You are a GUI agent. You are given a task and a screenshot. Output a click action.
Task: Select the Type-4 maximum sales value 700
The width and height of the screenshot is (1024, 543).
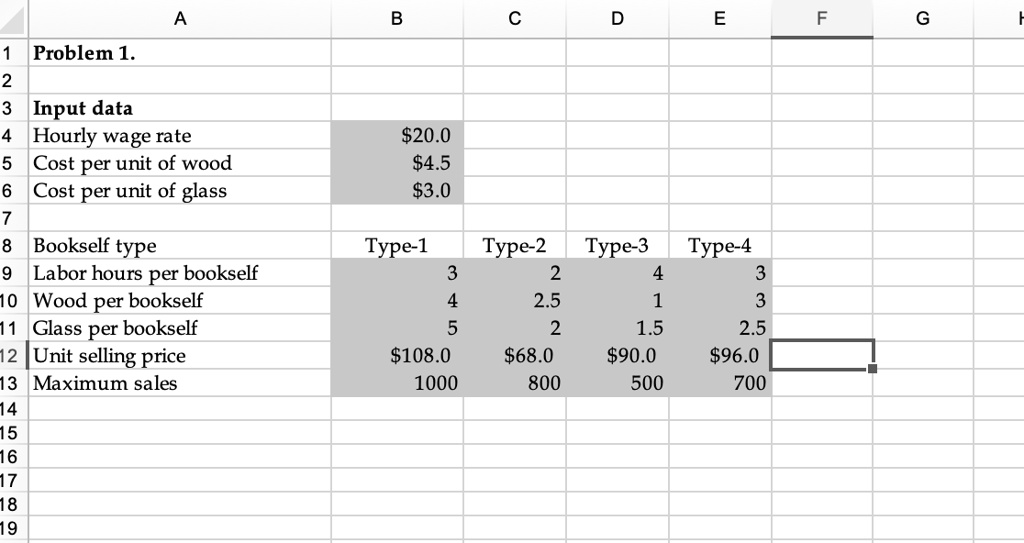pyautogui.click(x=720, y=382)
